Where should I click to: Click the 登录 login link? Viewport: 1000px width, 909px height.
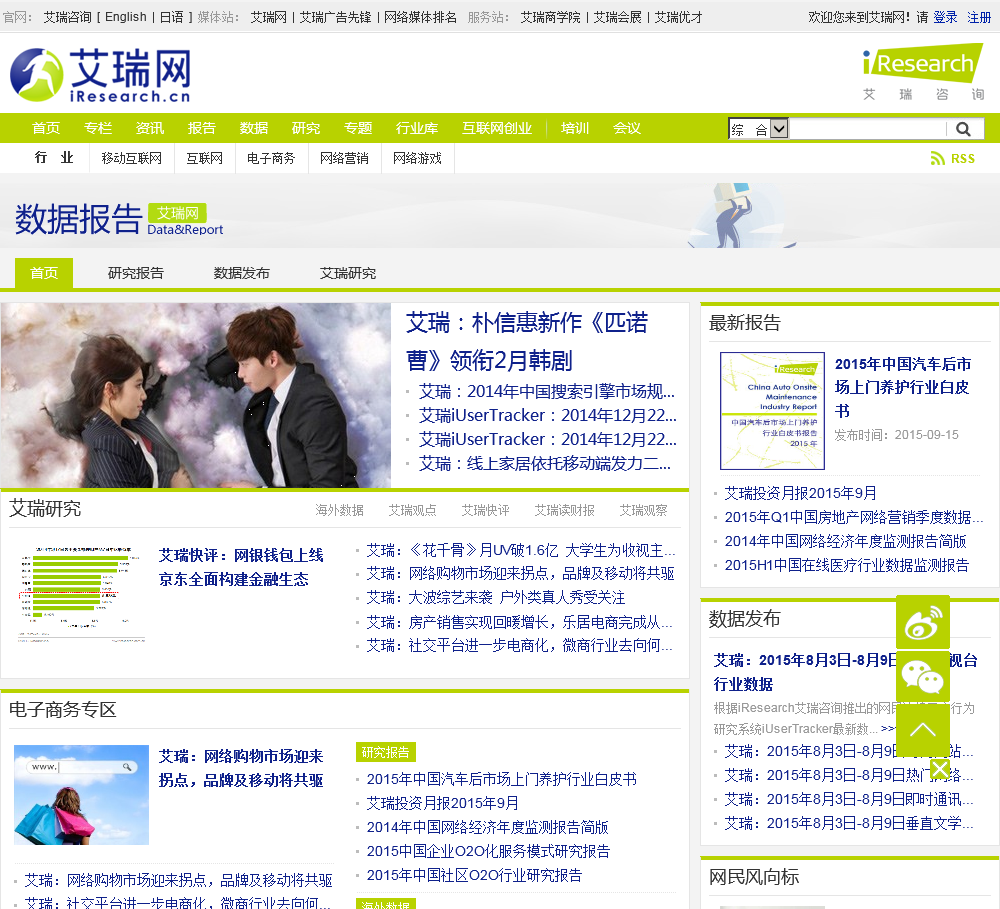pos(945,17)
